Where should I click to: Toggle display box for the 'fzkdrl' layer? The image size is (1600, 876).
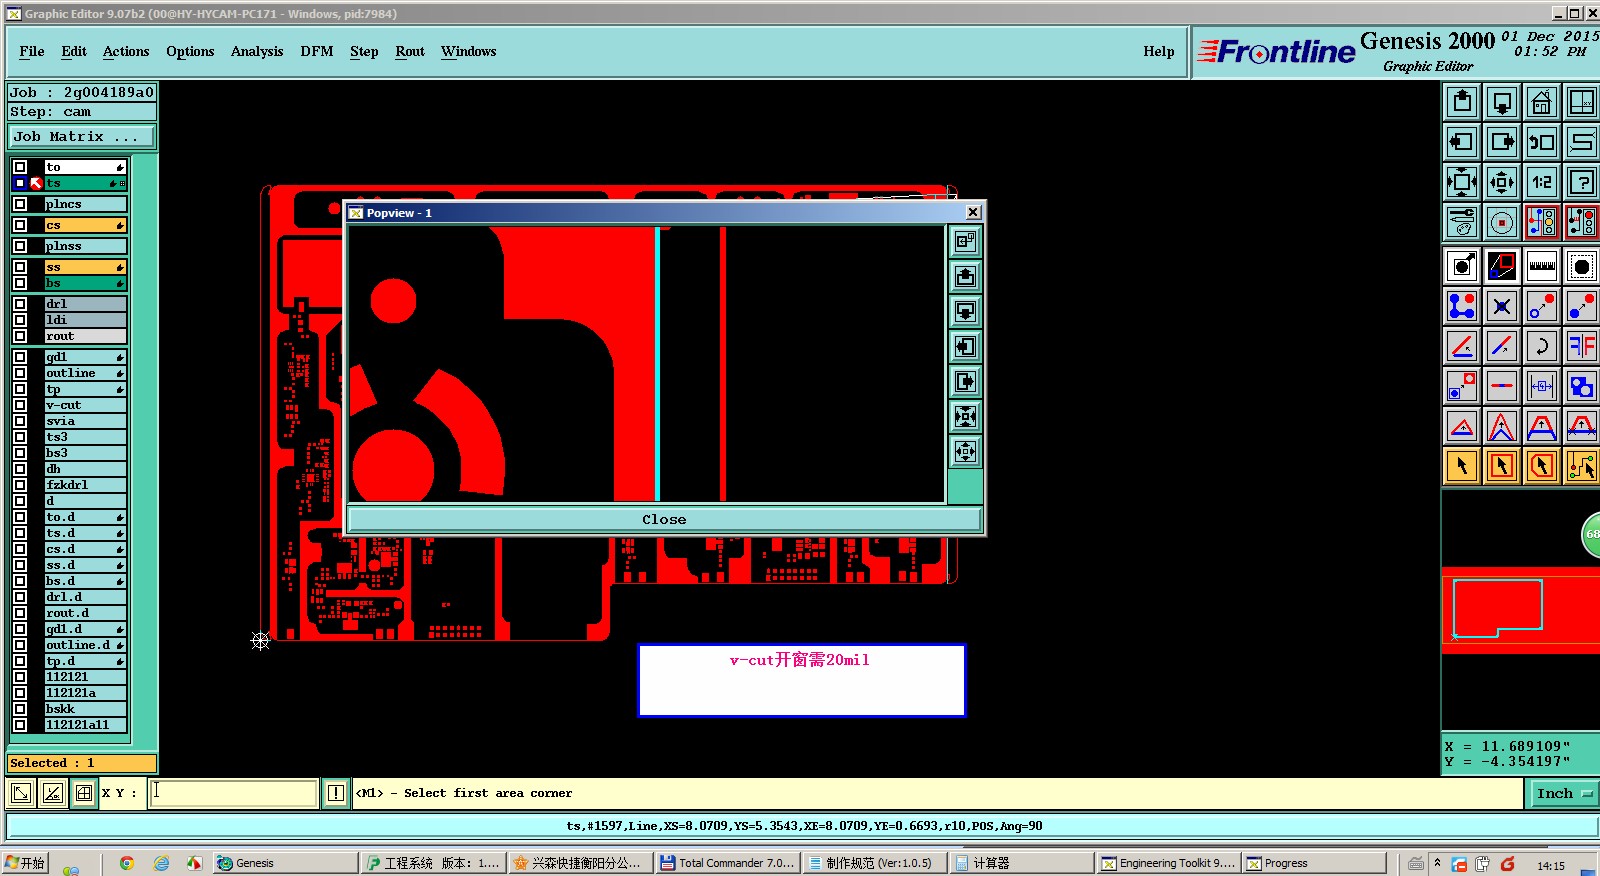pyautogui.click(x=20, y=485)
